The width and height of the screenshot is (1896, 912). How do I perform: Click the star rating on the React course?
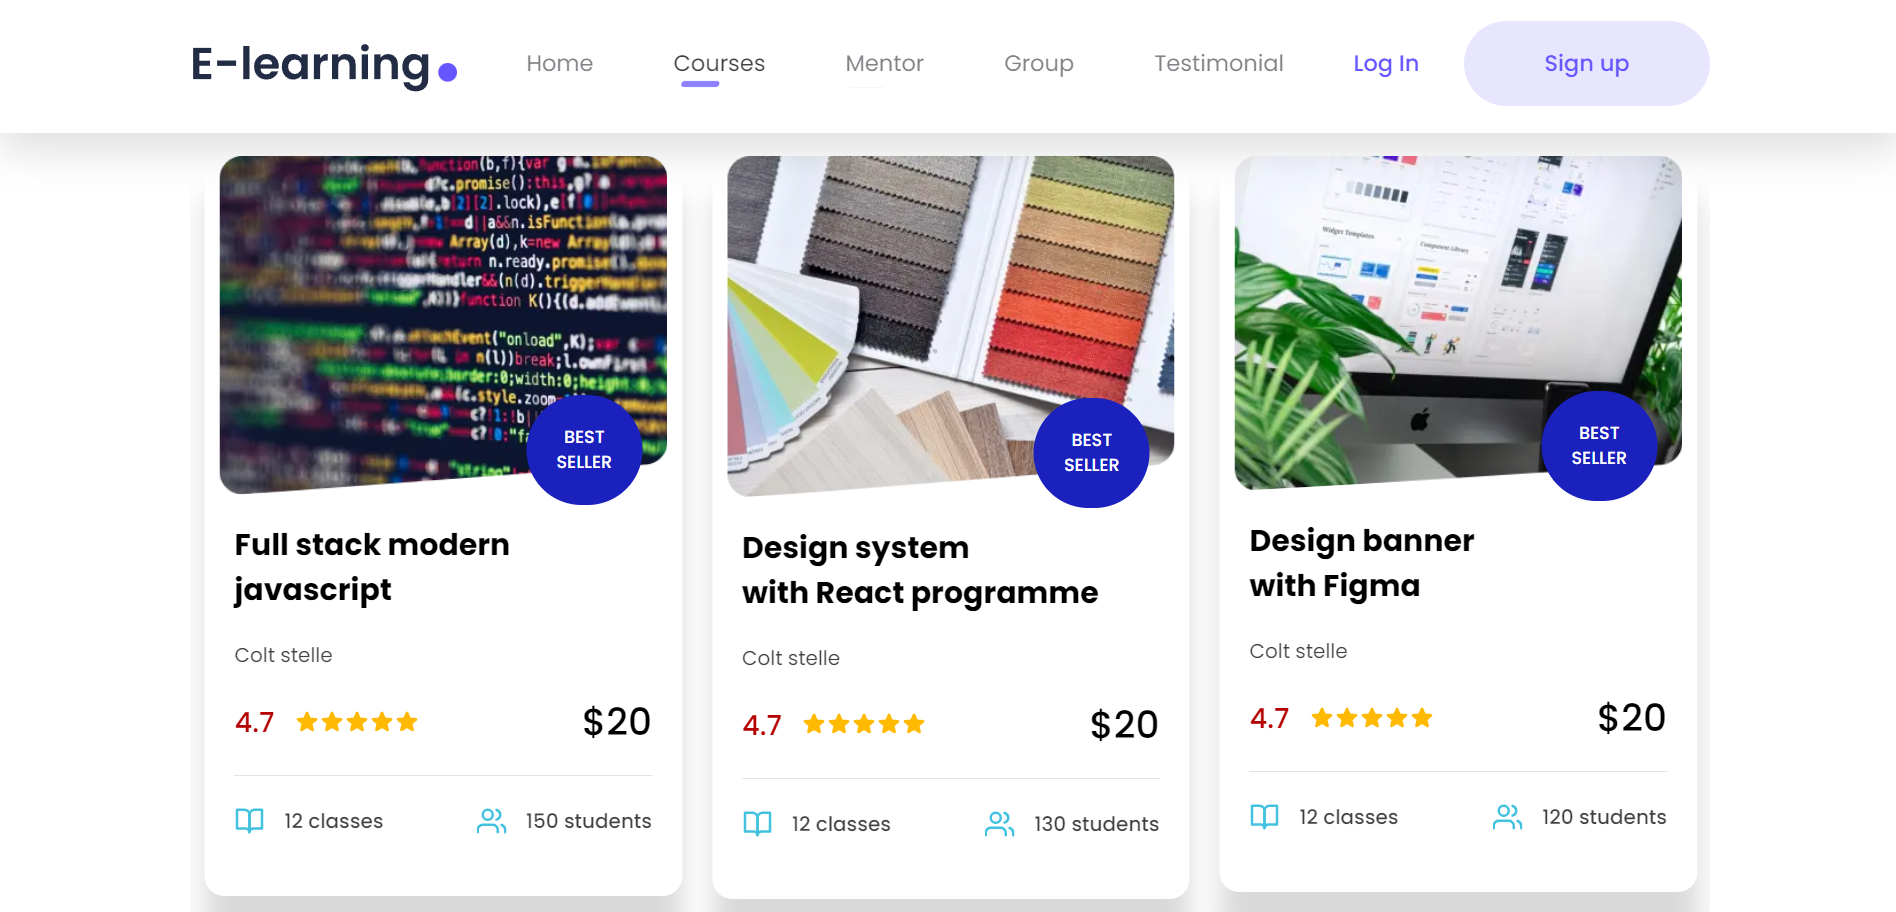[x=864, y=724]
